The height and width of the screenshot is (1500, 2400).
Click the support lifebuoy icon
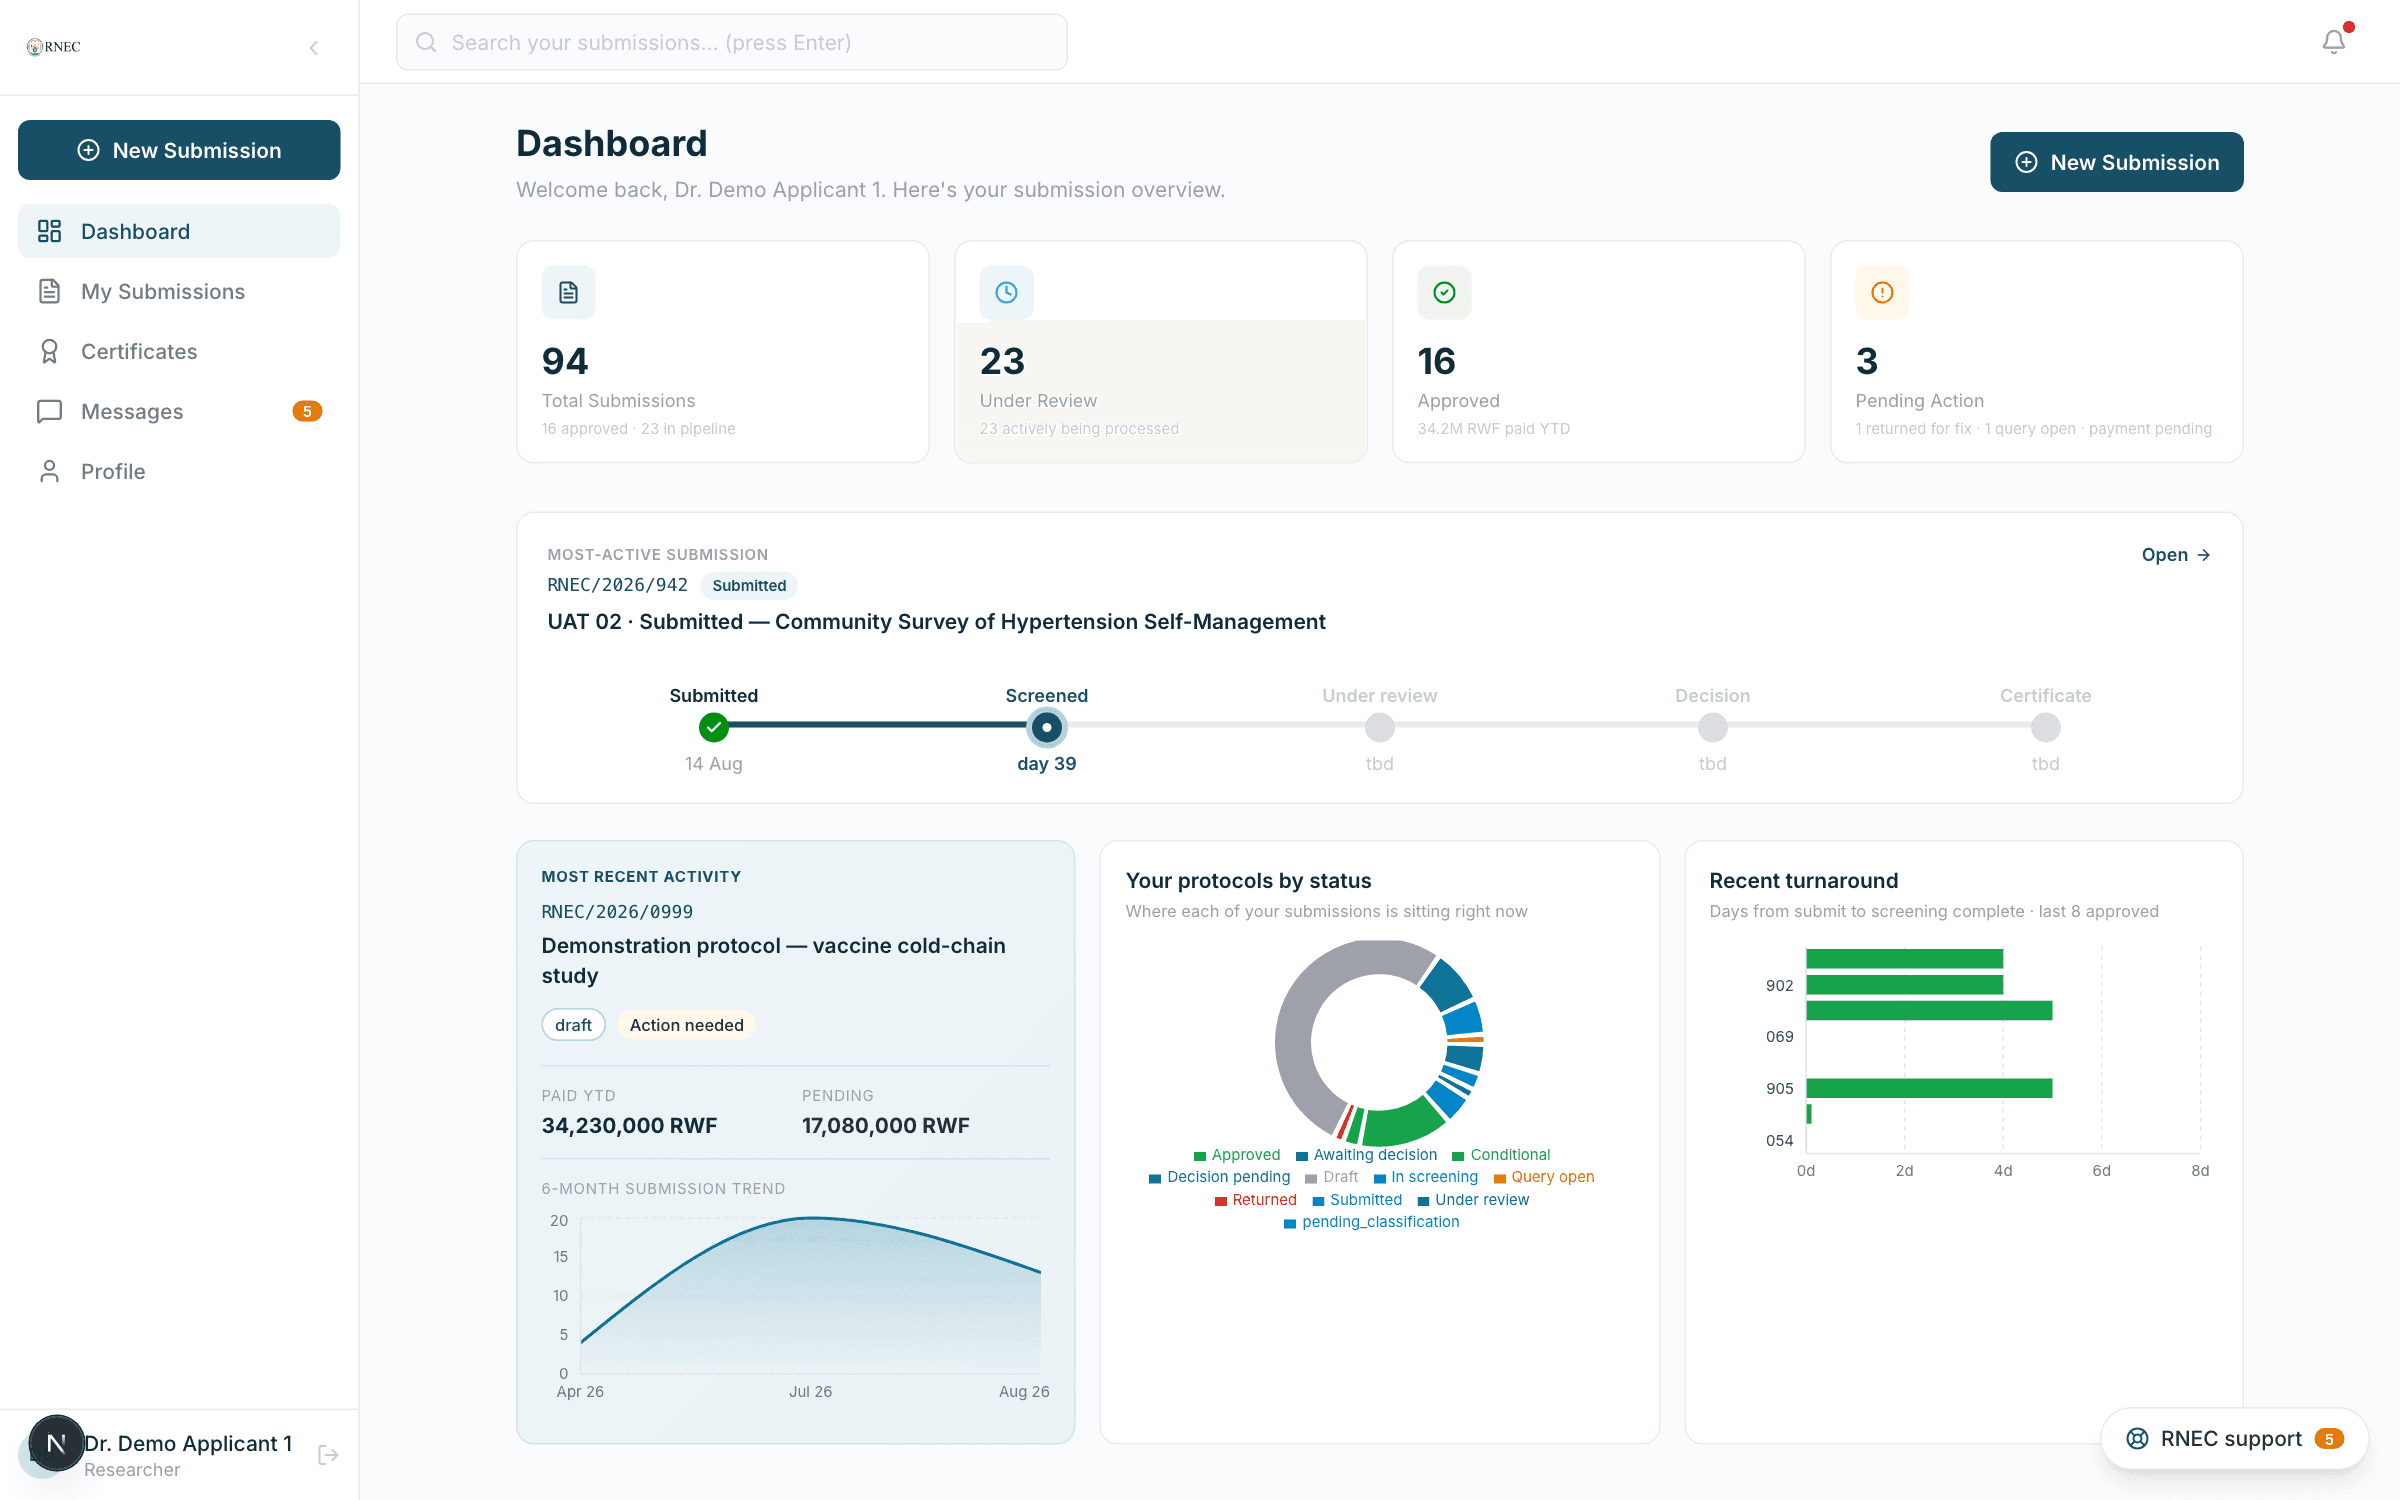tap(2137, 1438)
